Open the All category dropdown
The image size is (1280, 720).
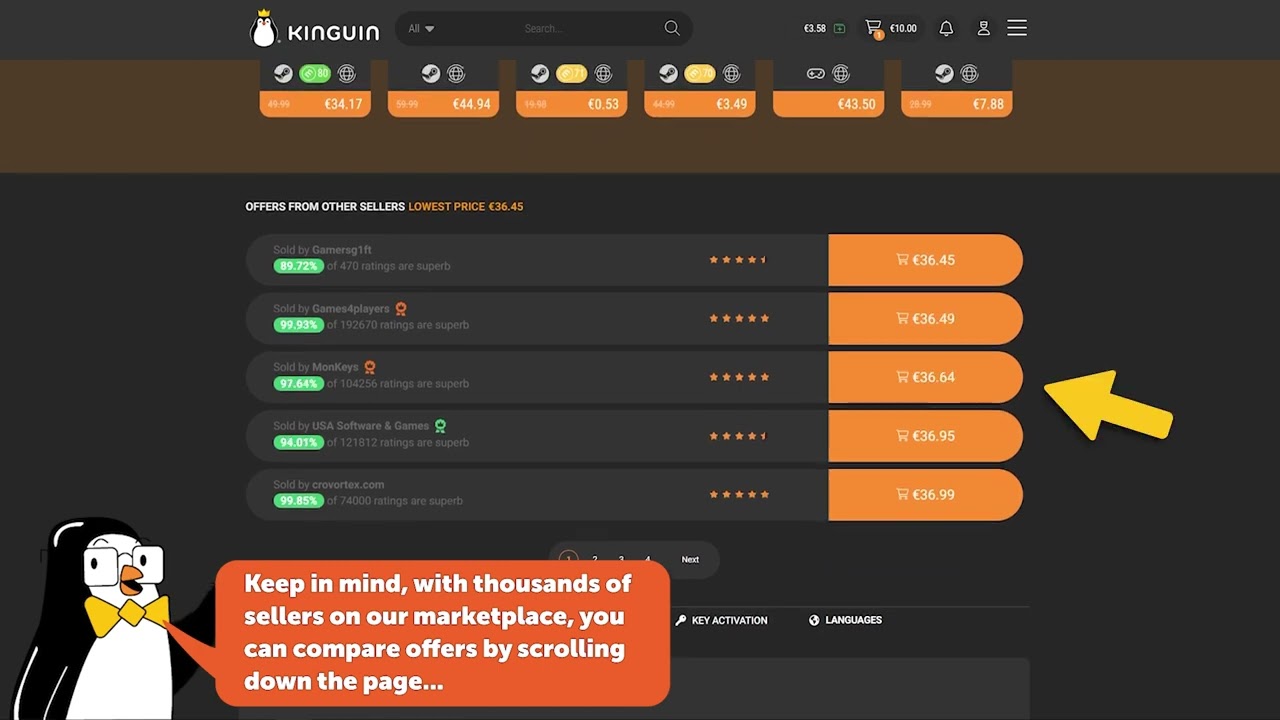click(x=421, y=28)
